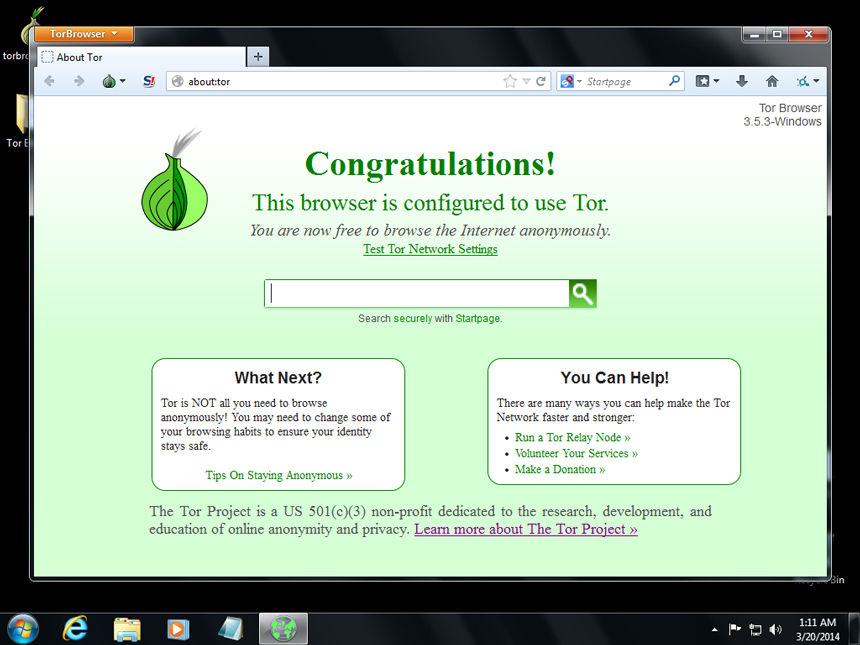The height and width of the screenshot is (645, 860).
Task: Navigate back using the back arrow
Action: point(48,81)
